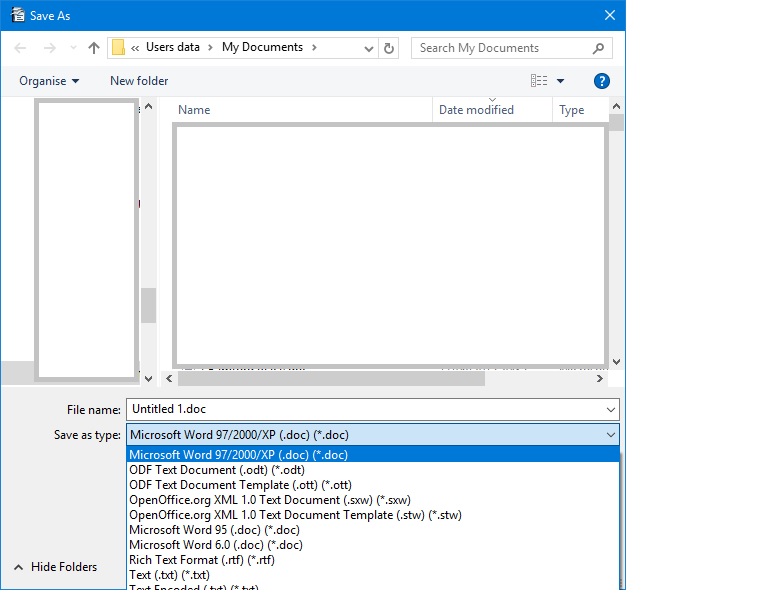Open the Help question mark icon
The width and height of the screenshot is (768, 614).
(602, 81)
